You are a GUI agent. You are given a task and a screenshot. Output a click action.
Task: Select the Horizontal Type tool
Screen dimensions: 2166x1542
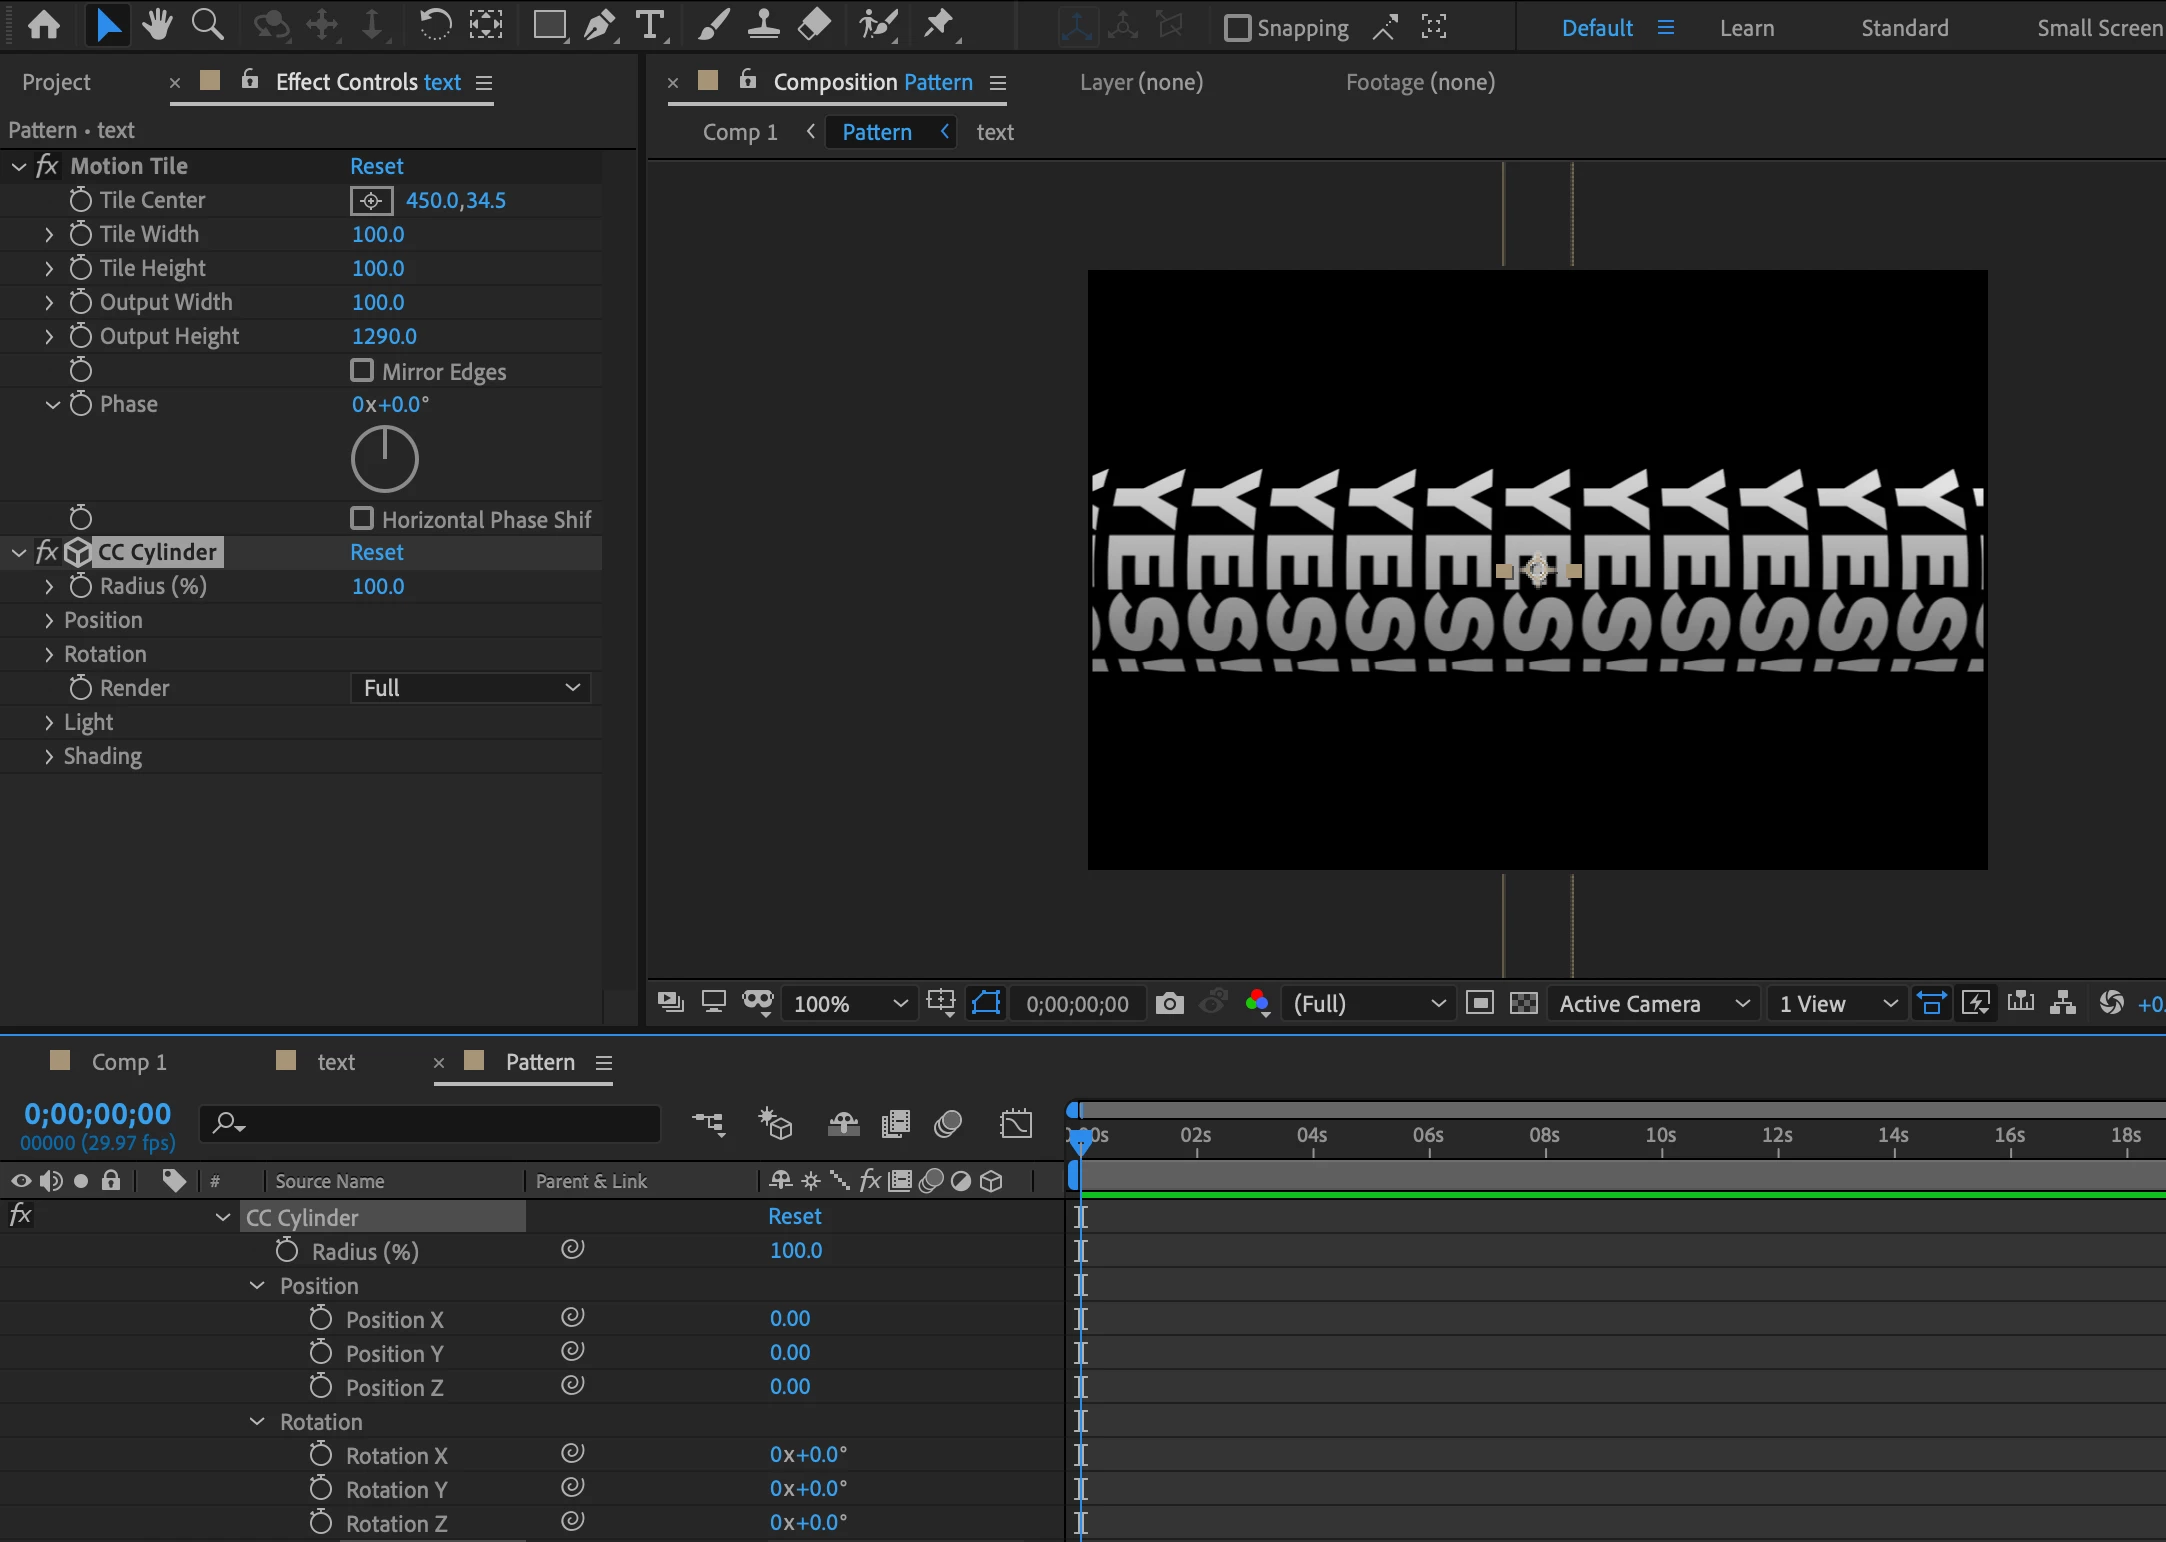[x=650, y=24]
